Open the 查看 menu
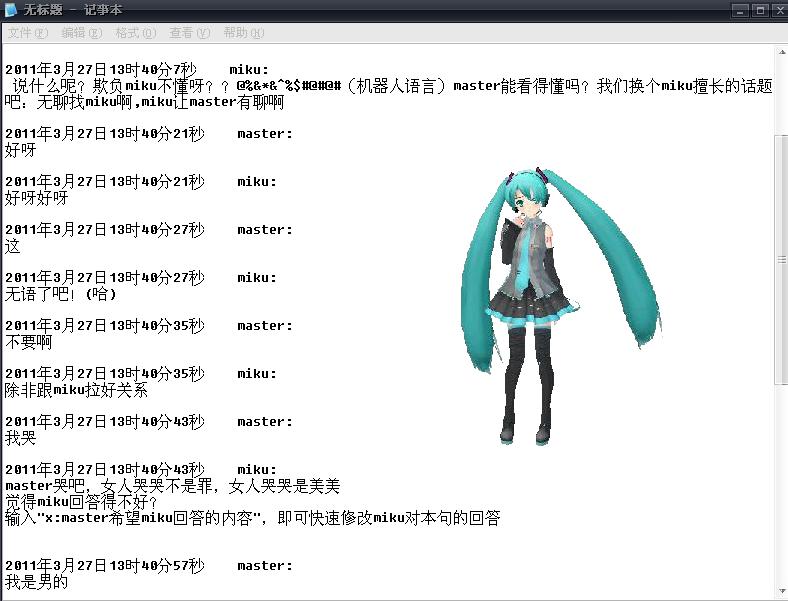The image size is (788, 601). 189,33
